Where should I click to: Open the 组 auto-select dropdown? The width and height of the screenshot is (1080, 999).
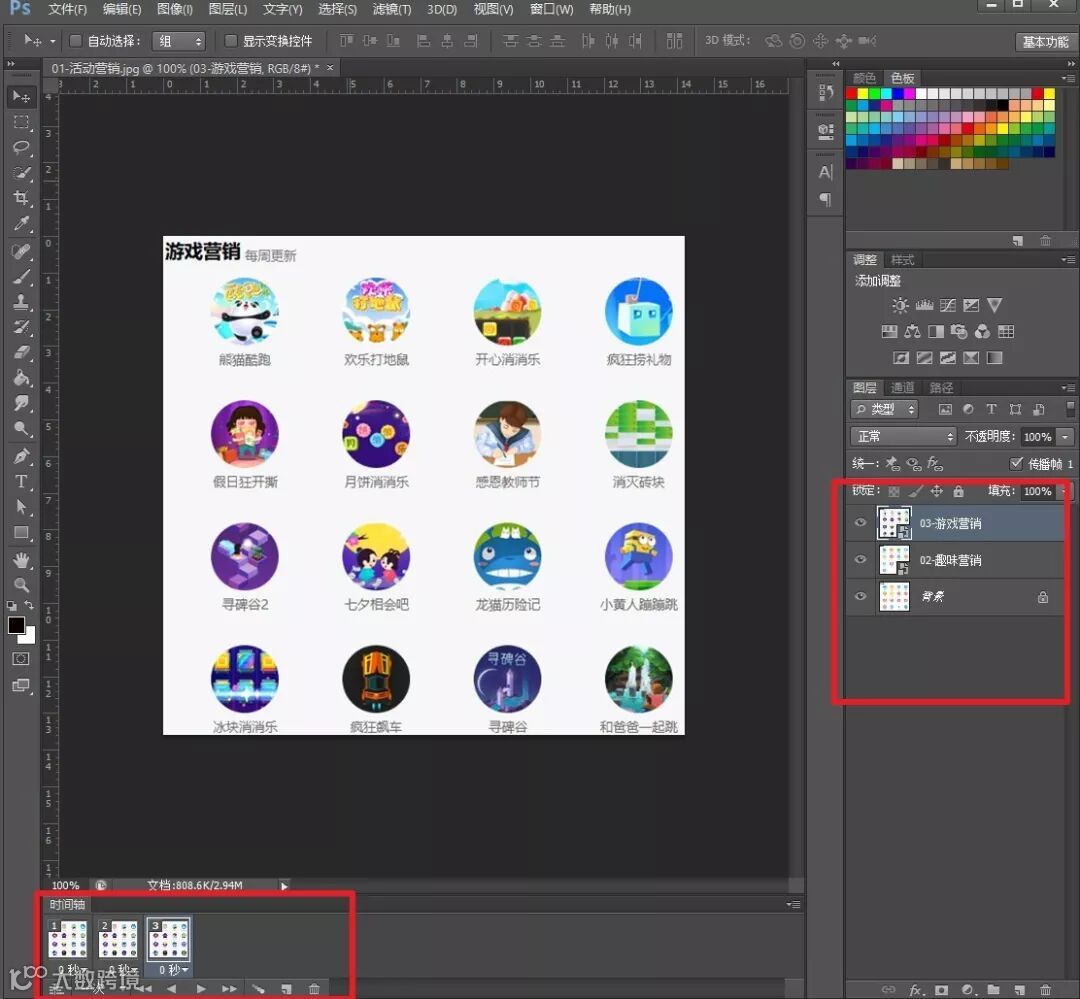coord(179,41)
